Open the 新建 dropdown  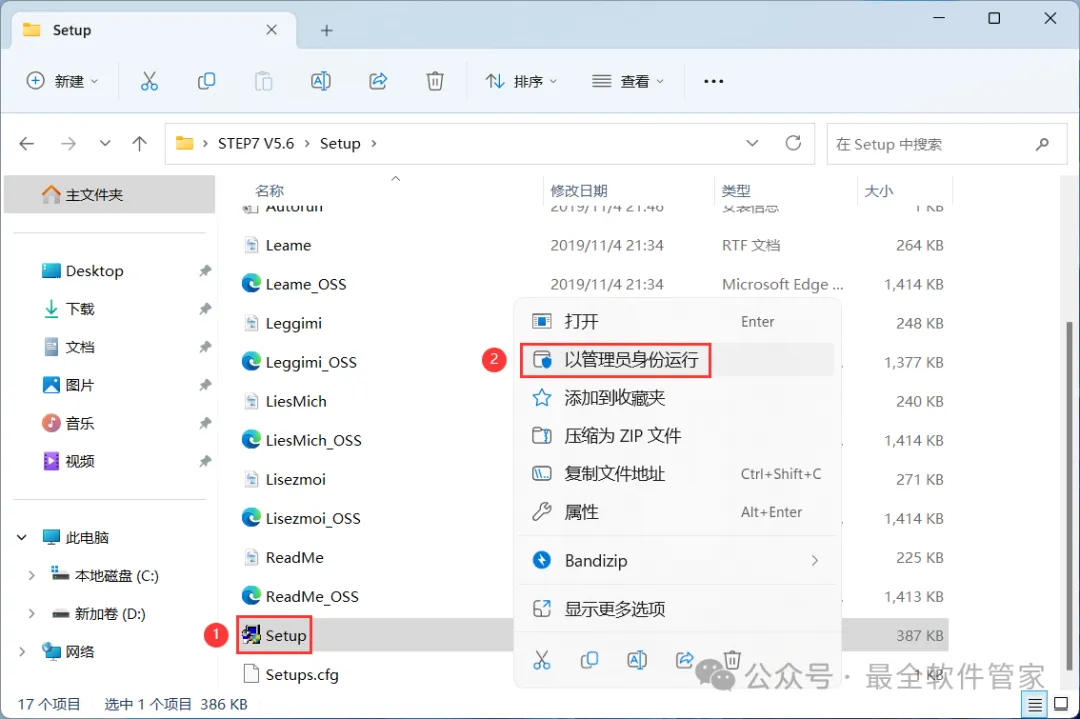[63, 81]
